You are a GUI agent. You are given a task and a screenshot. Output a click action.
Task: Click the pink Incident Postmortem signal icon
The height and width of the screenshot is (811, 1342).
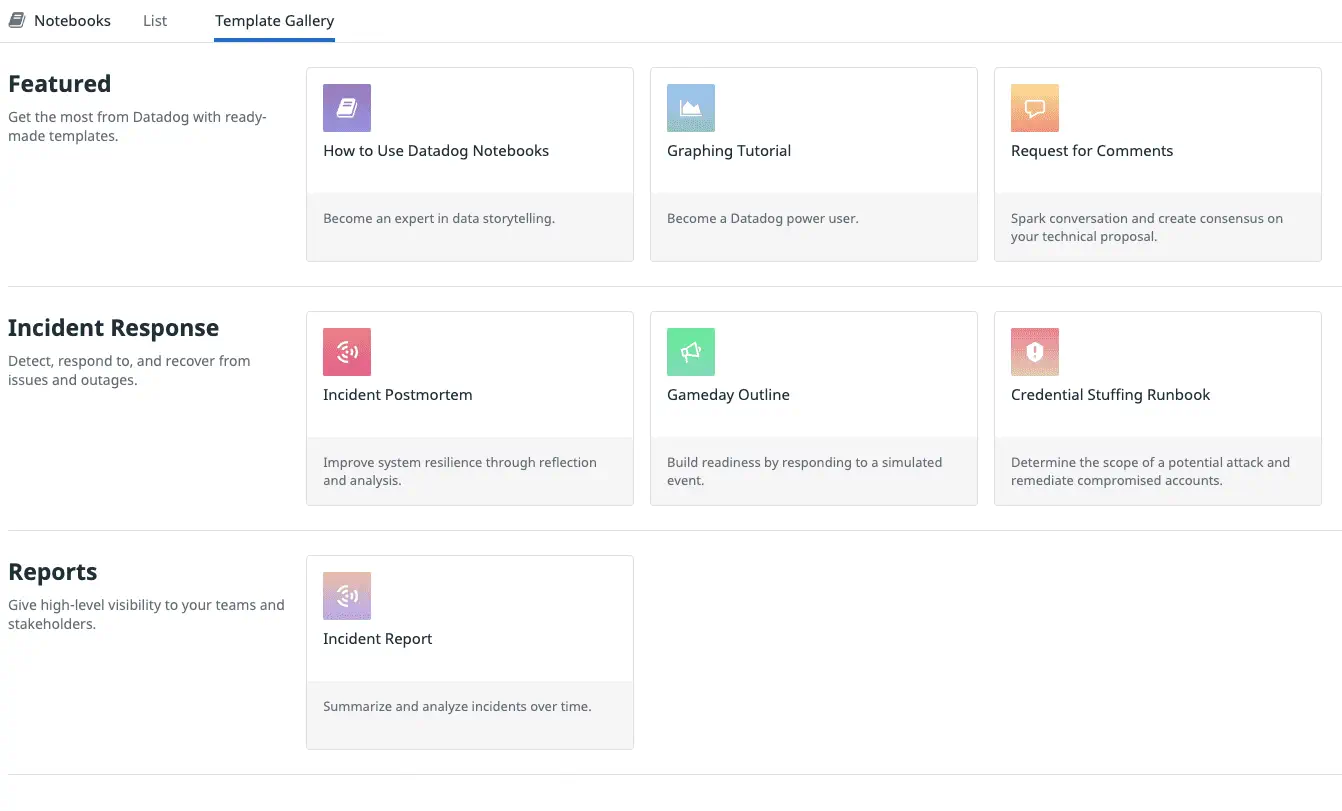coord(347,352)
